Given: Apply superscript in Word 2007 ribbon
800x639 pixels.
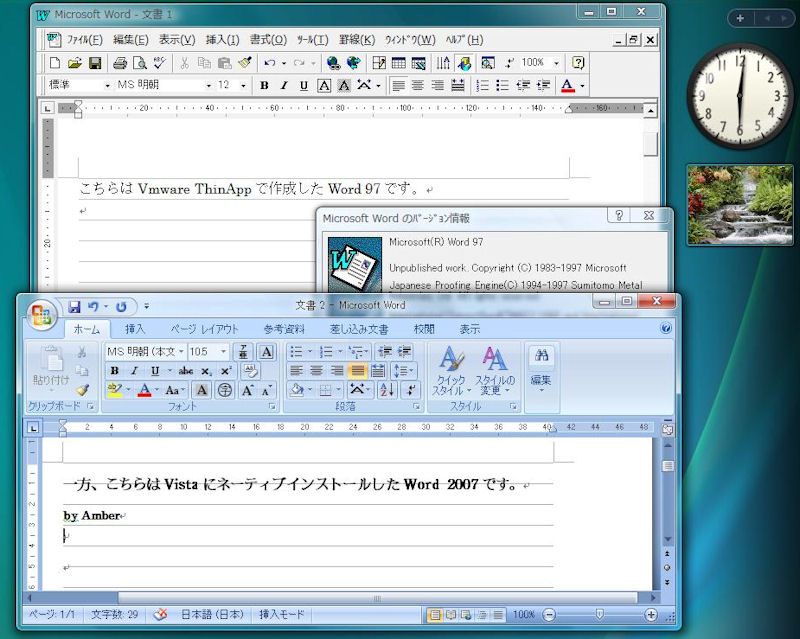Looking at the screenshot, I should pos(226,371).
